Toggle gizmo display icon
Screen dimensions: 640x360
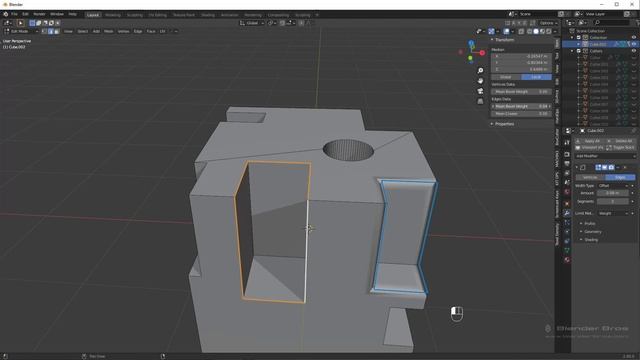(491, 31)
